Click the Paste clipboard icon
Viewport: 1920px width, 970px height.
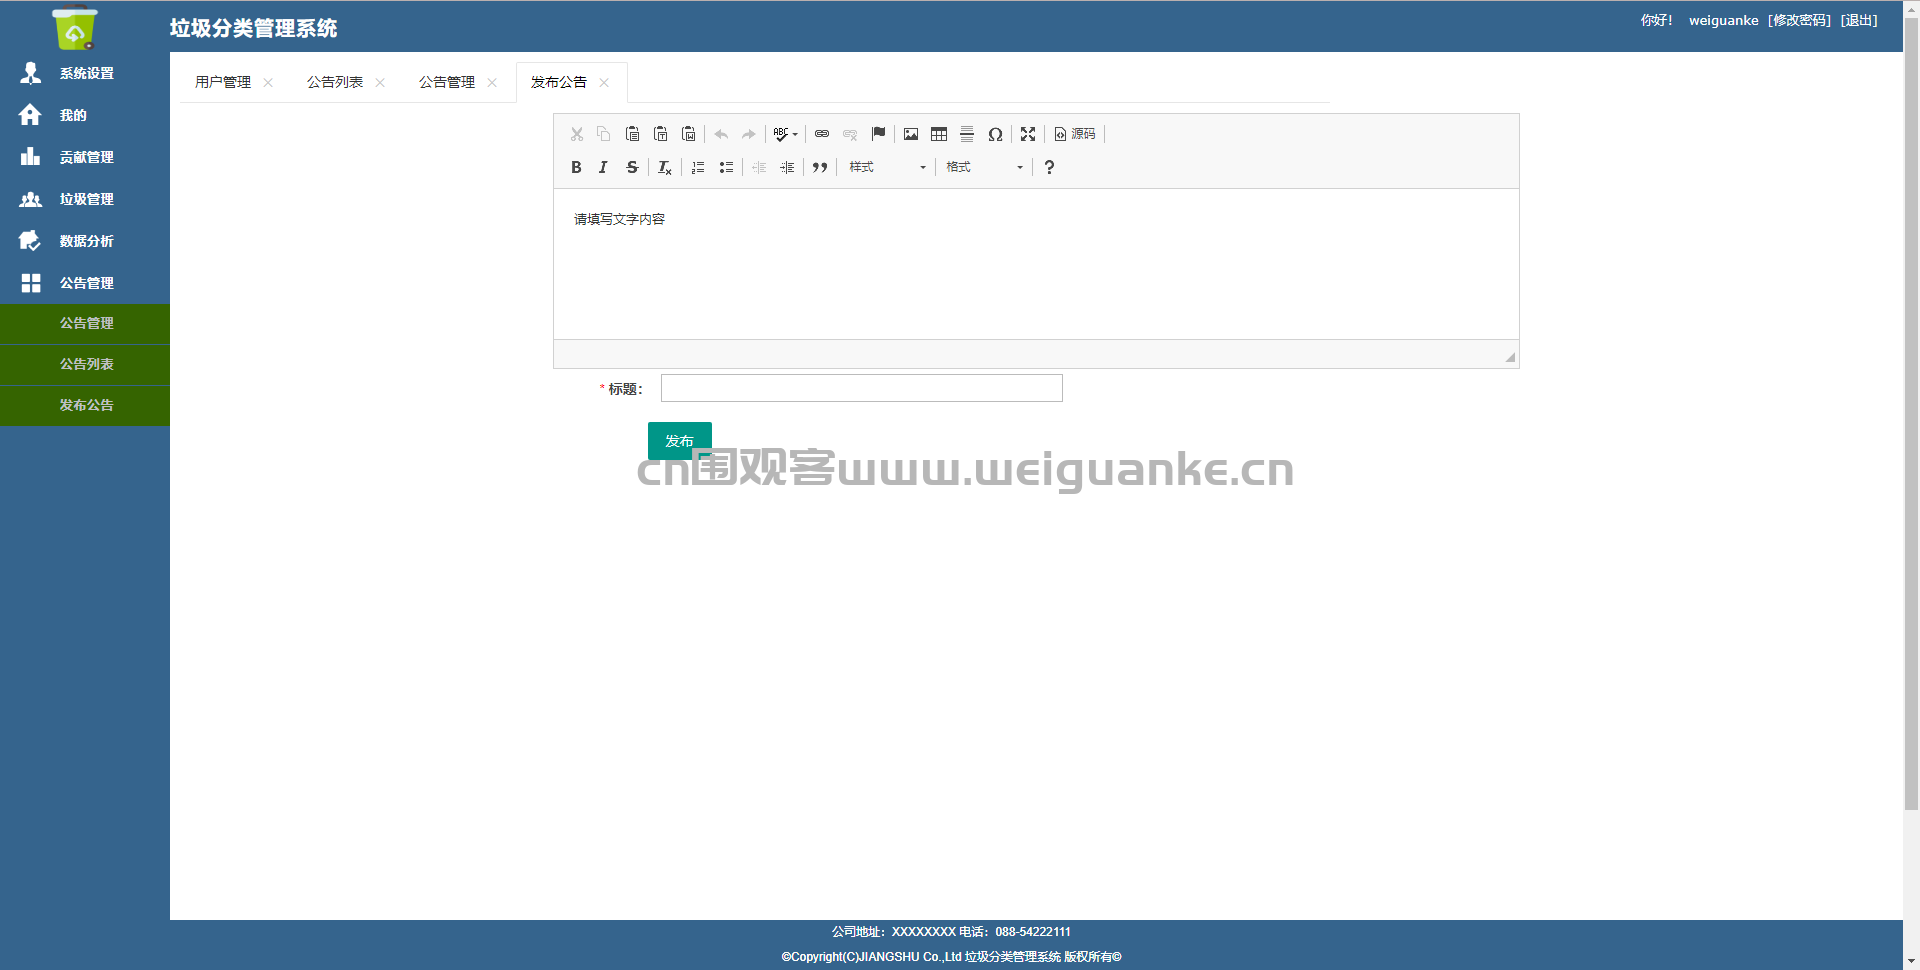point(632,134)
